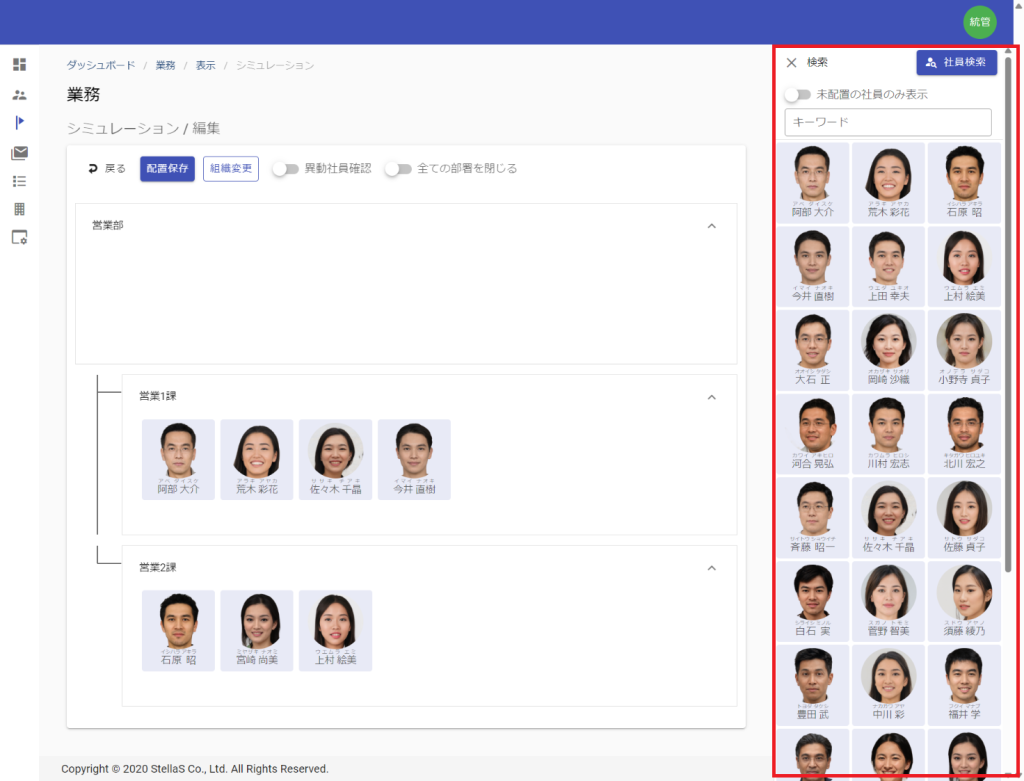This screenshot has width=1024, height=781.
Task: Toggle 全ての部署を閉じる switch
Action: click(398, 169)
